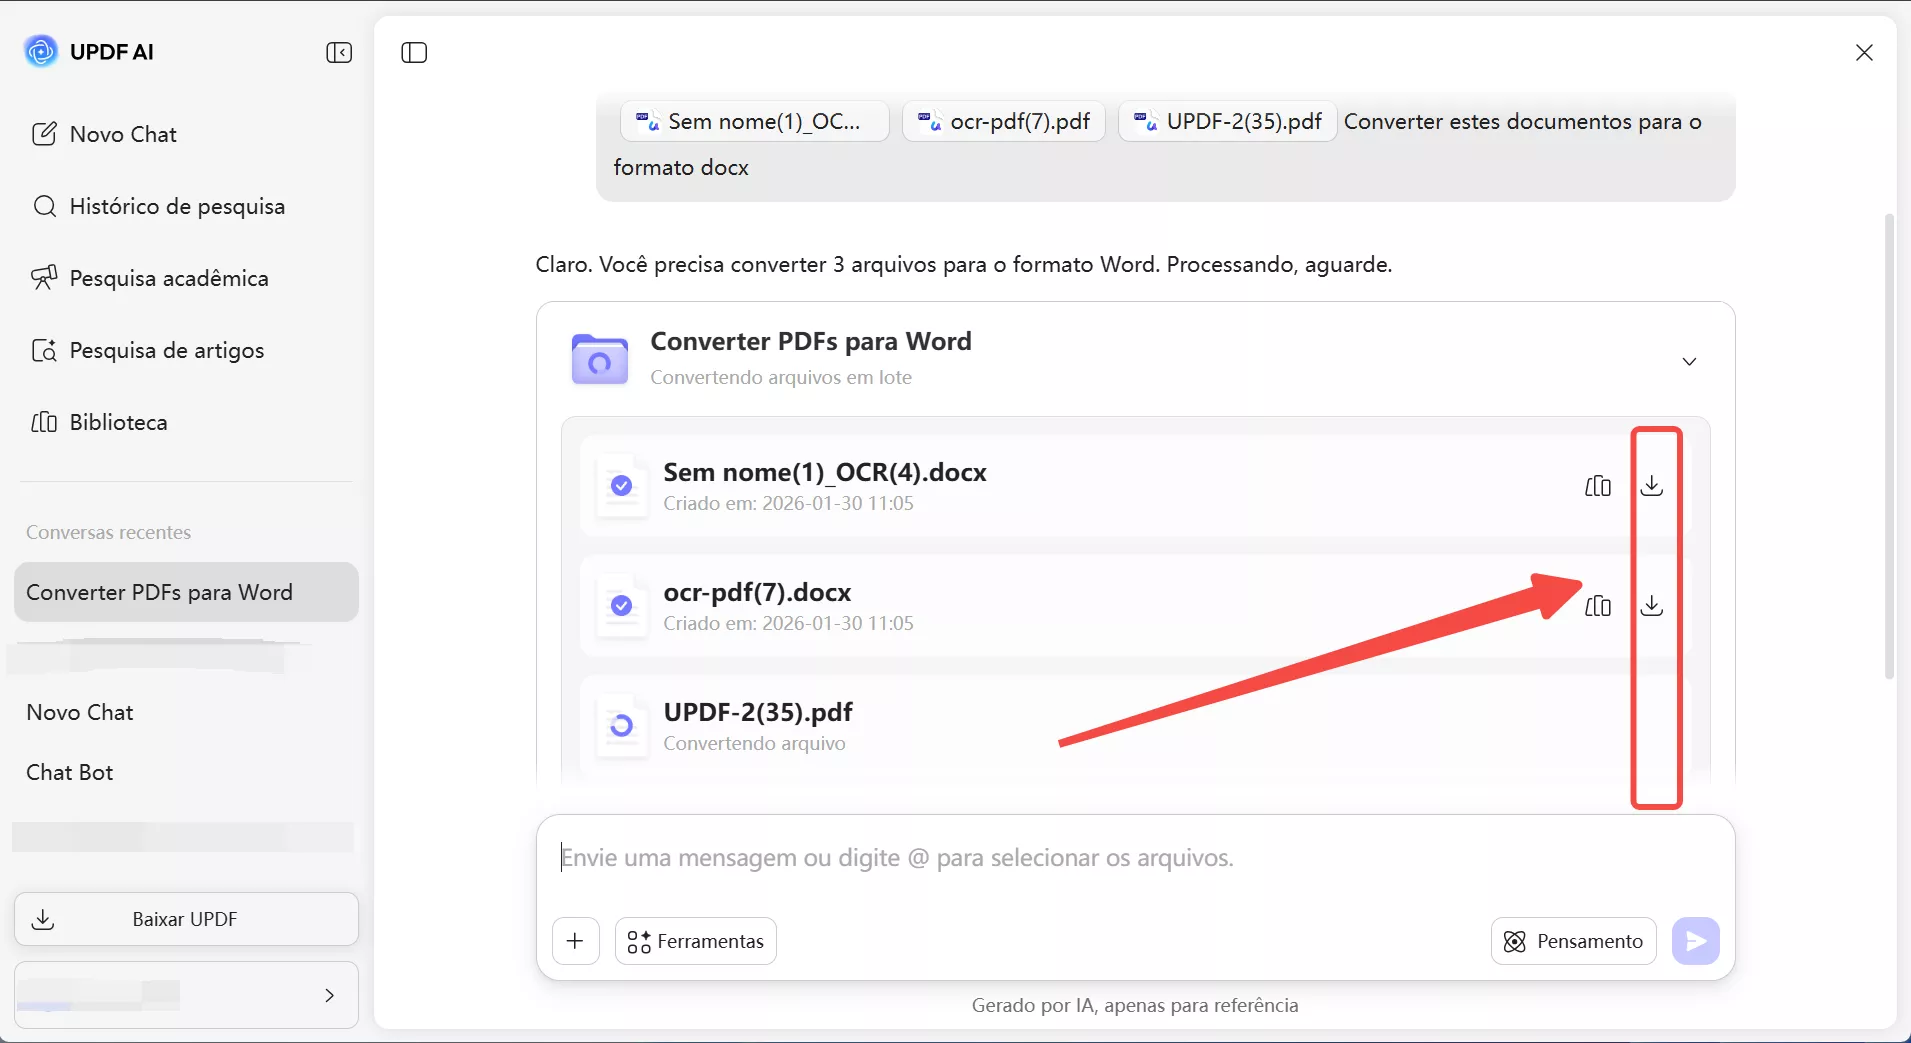Click the Baixar UPDF button
The height and width of the screenshot is (1043, 1911).
185,918
